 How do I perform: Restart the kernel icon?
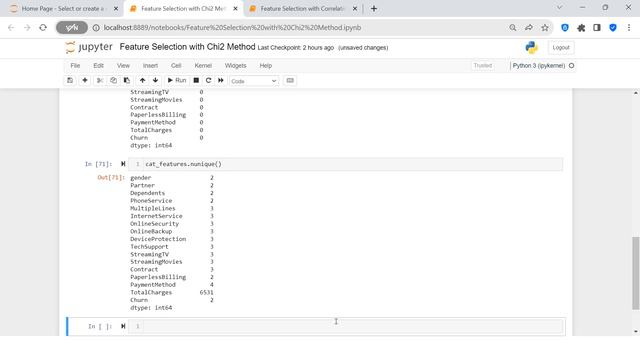point(208,80)
